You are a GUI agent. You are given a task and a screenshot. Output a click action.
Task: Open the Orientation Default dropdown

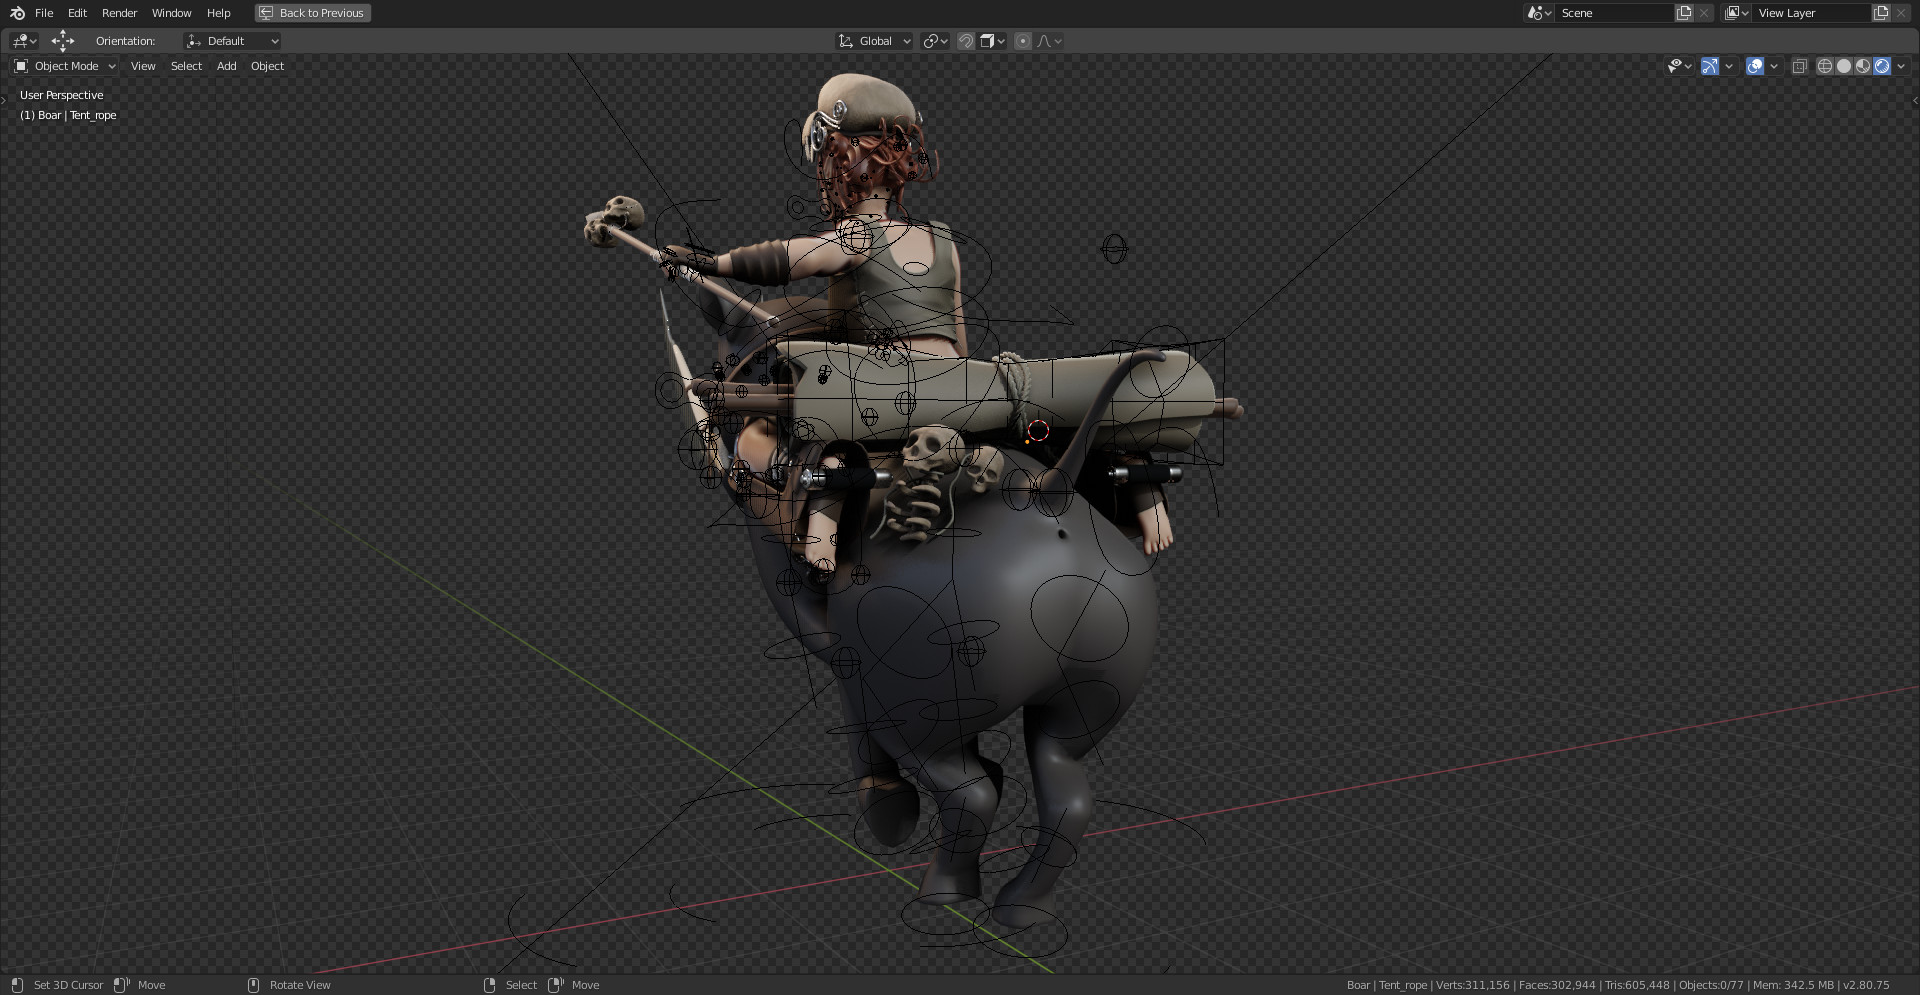[232, 41]
